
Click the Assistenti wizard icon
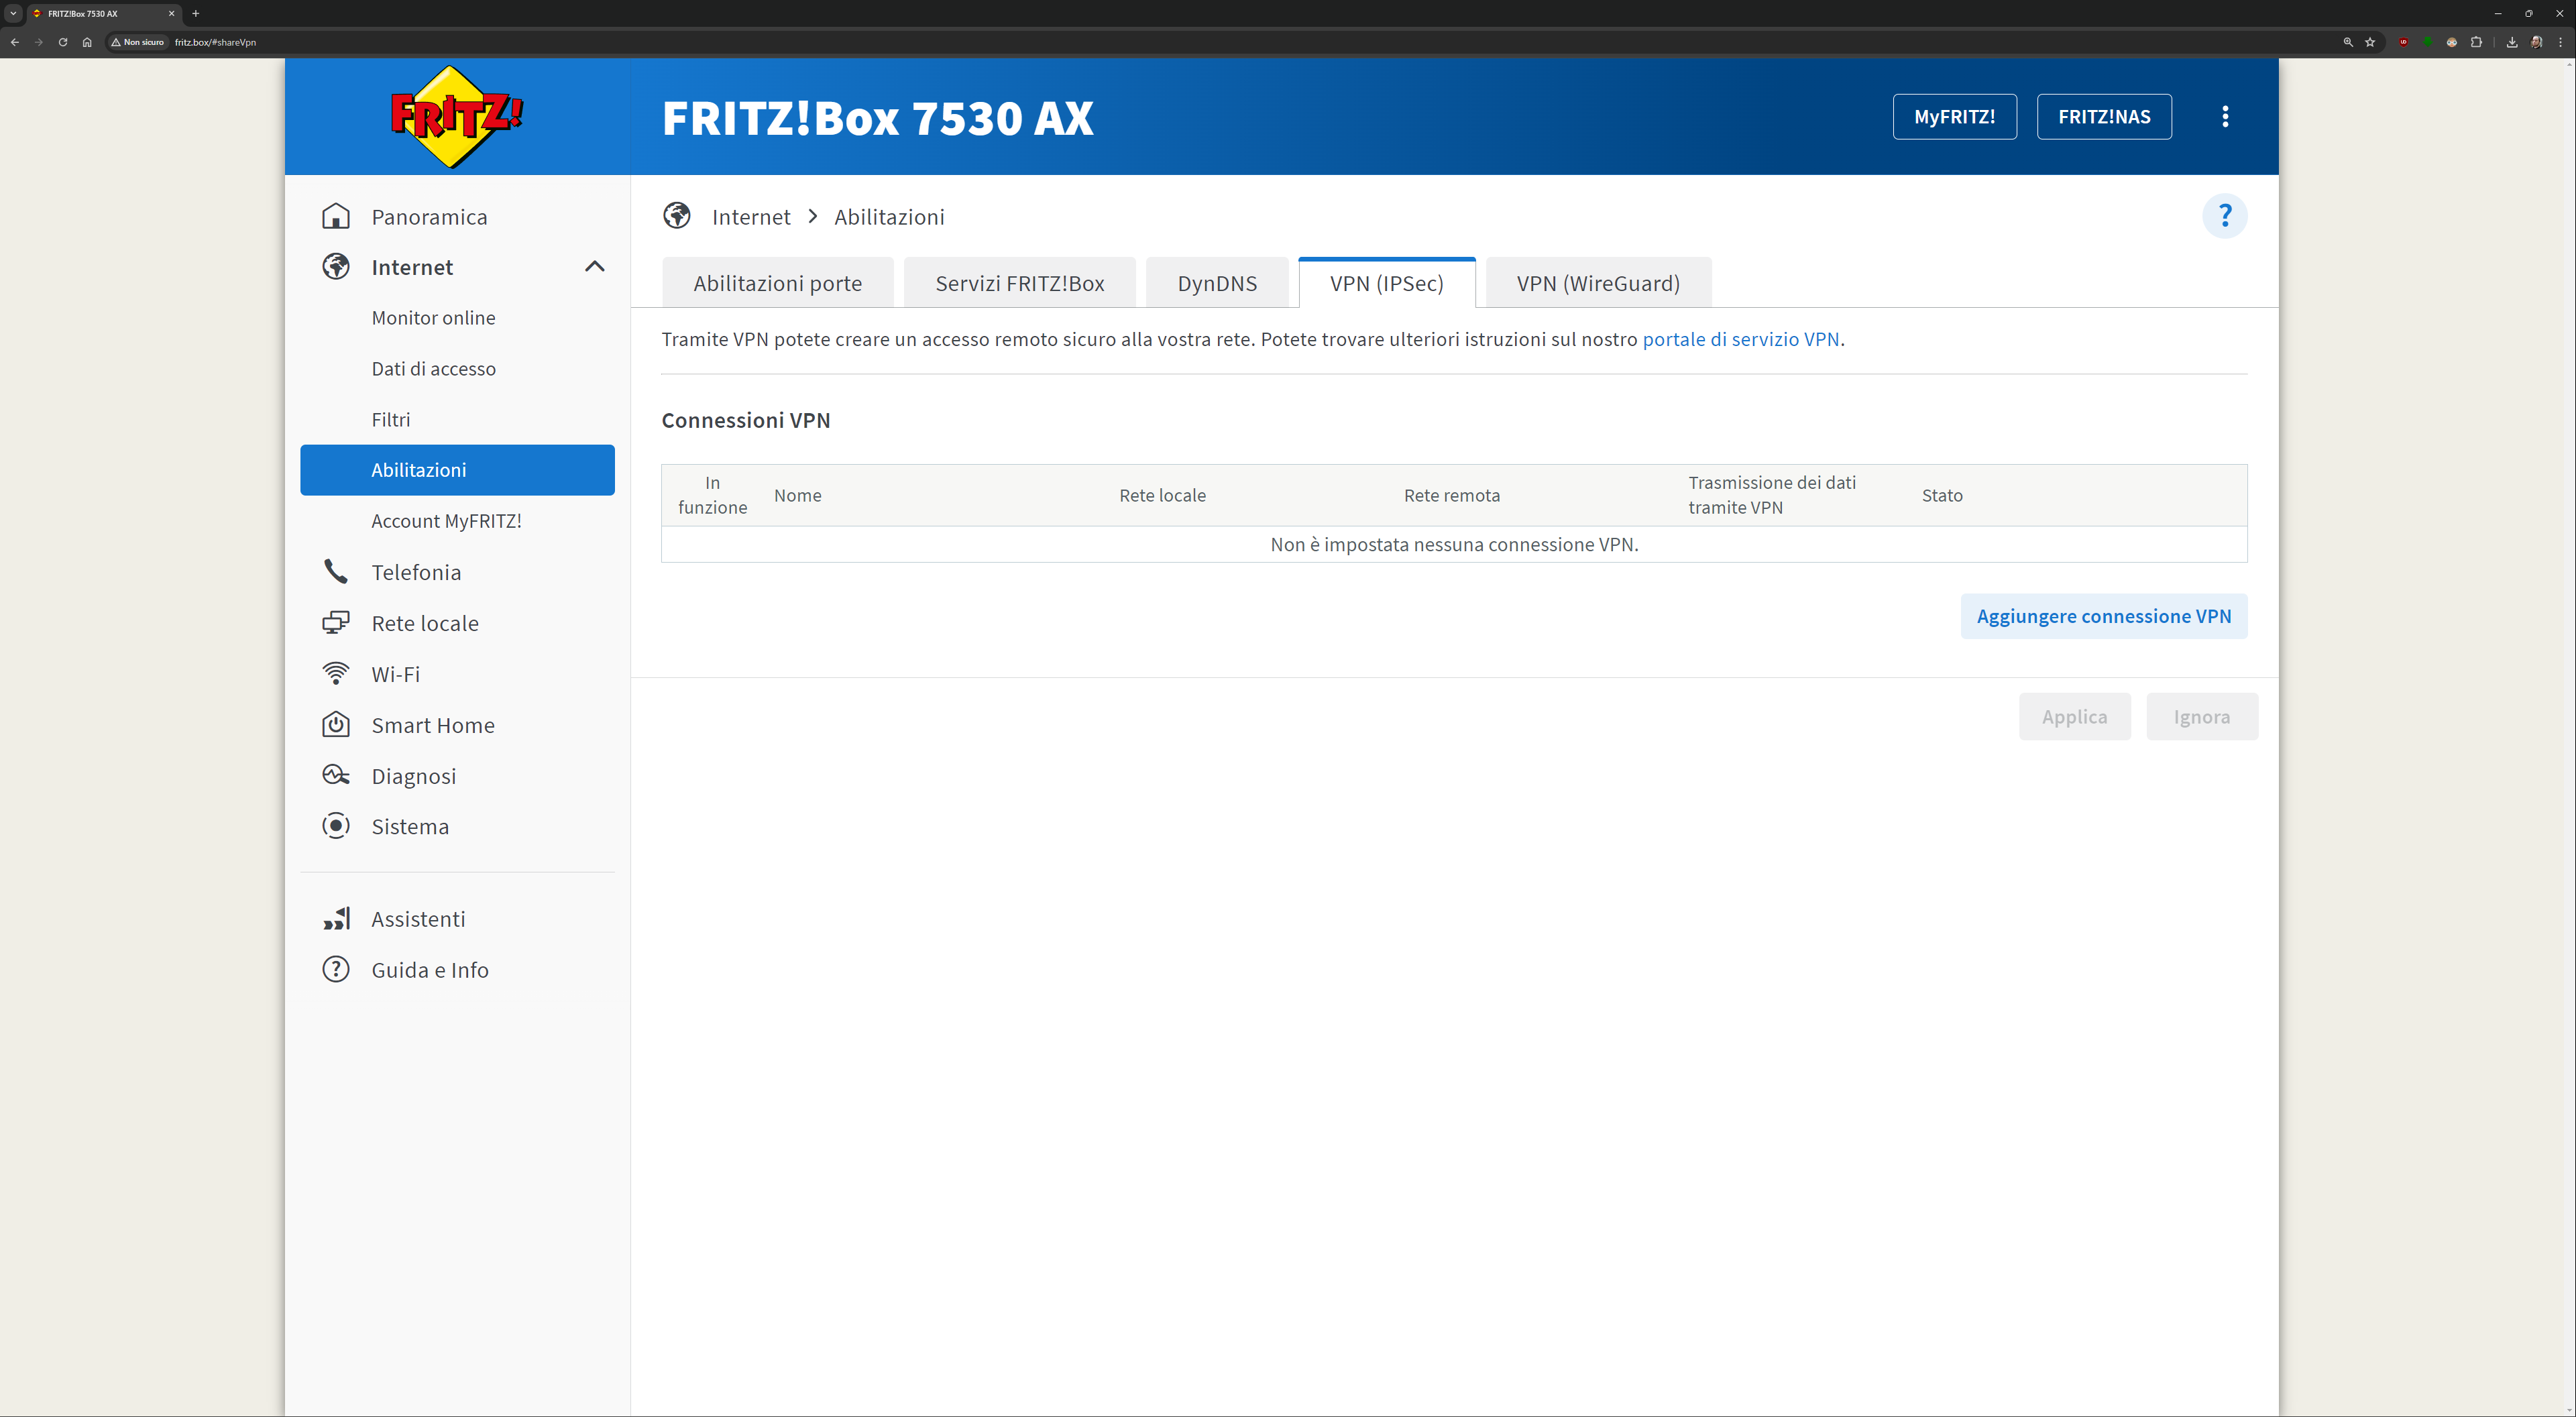[x=336, y=918]
